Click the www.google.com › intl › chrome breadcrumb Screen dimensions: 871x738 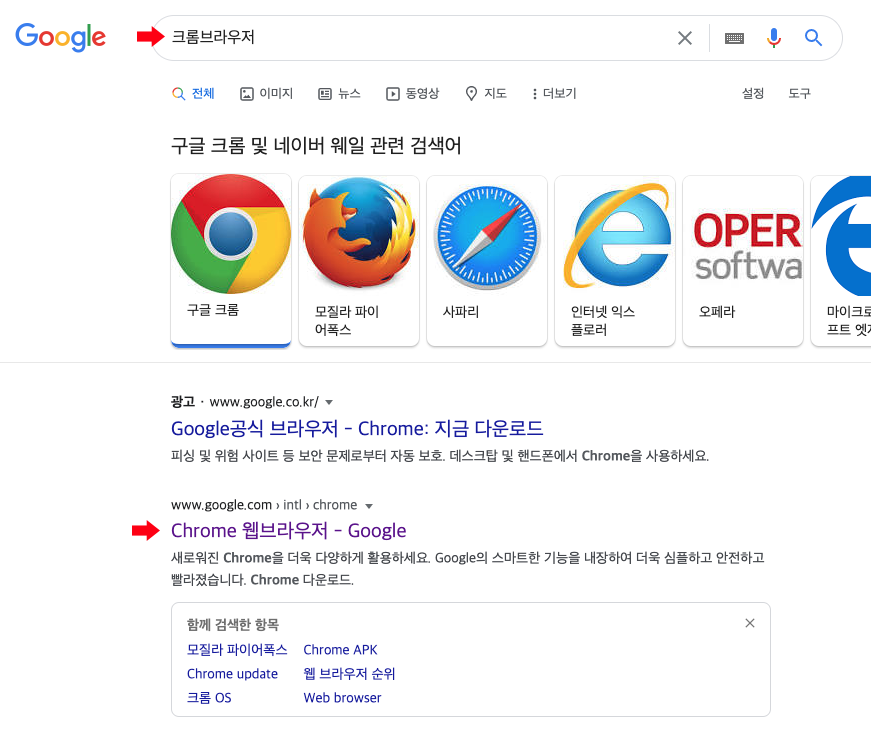click(x=264, y=505)
